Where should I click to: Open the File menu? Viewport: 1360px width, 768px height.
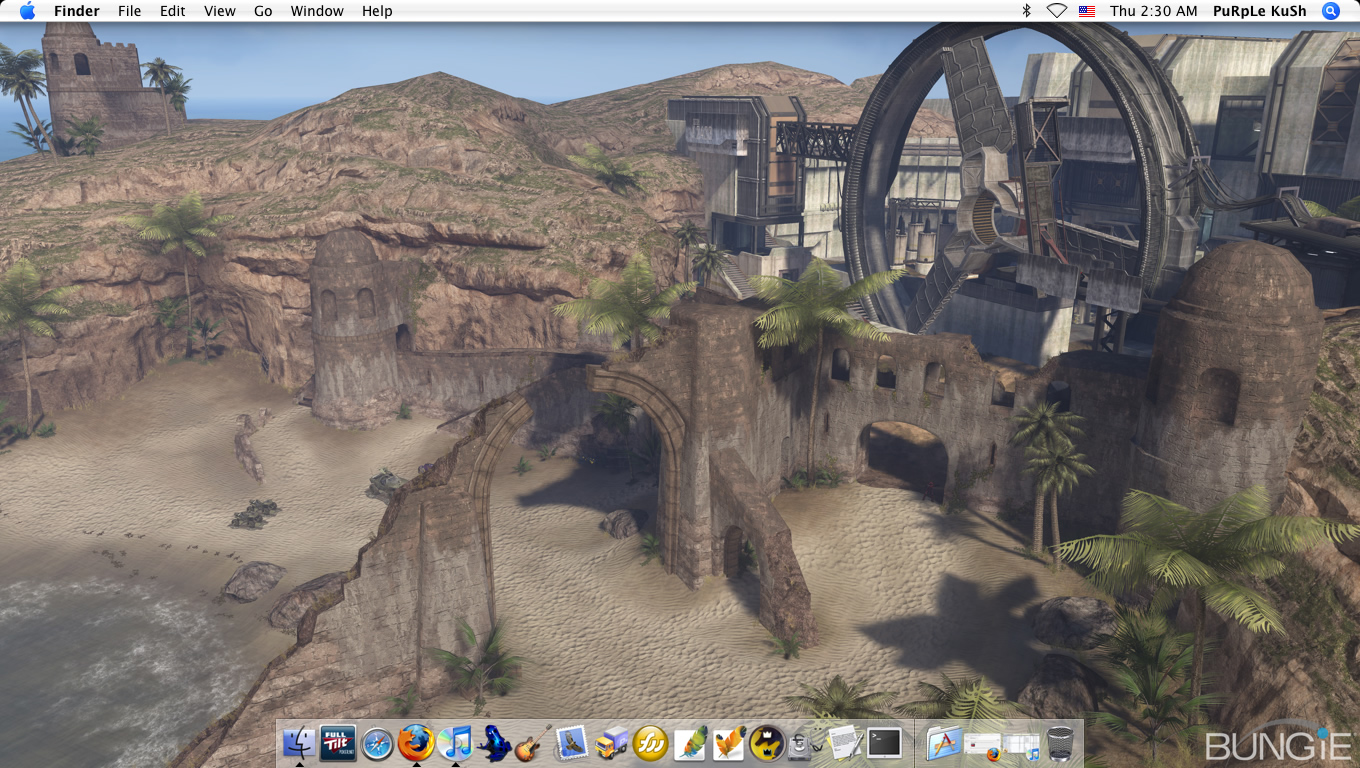tap(129, 11)
